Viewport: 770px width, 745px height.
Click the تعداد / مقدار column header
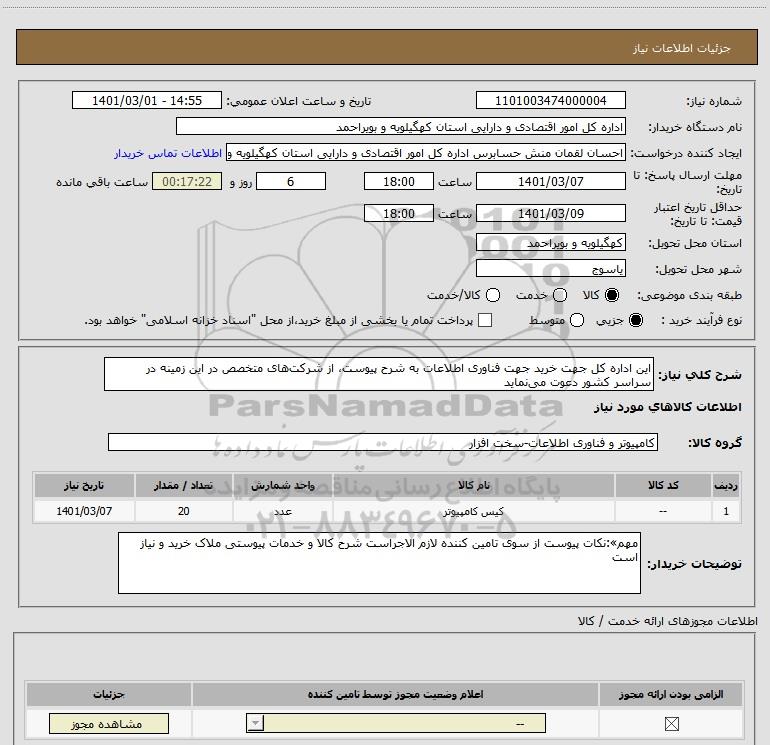(x=184, y=486)
